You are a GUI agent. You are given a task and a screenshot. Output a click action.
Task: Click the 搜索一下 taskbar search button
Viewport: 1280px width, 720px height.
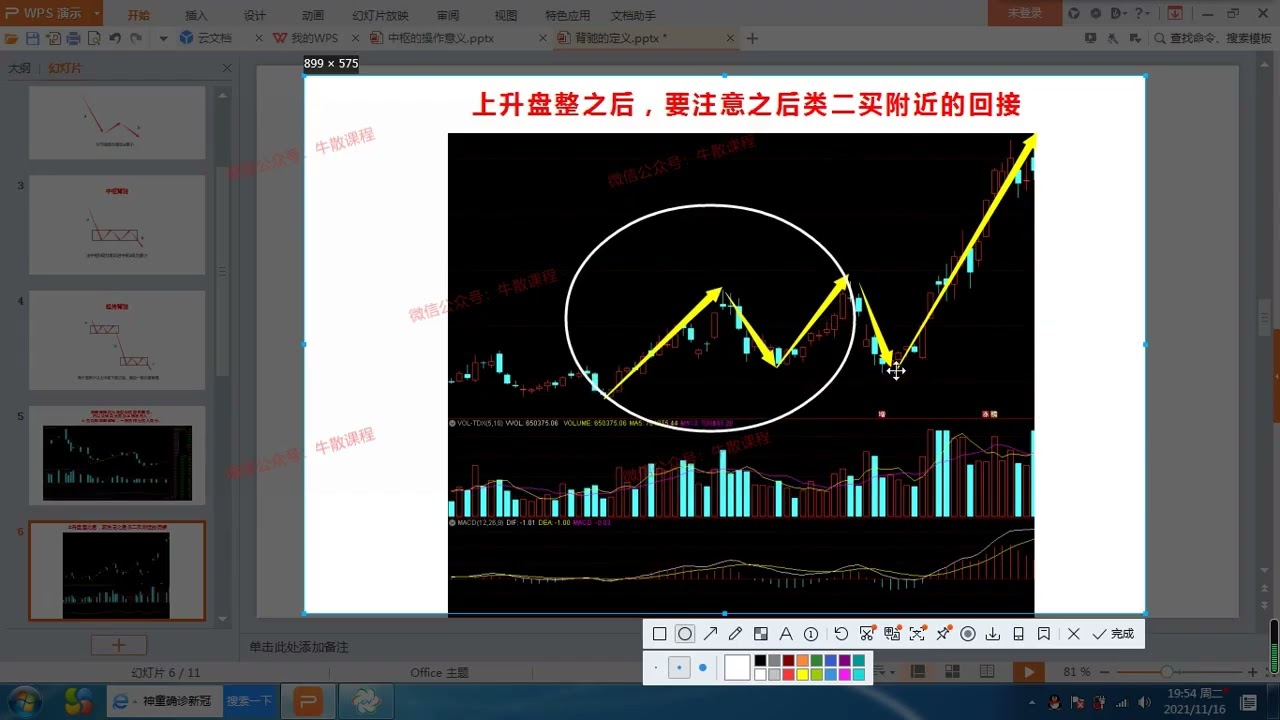point(249,701)
